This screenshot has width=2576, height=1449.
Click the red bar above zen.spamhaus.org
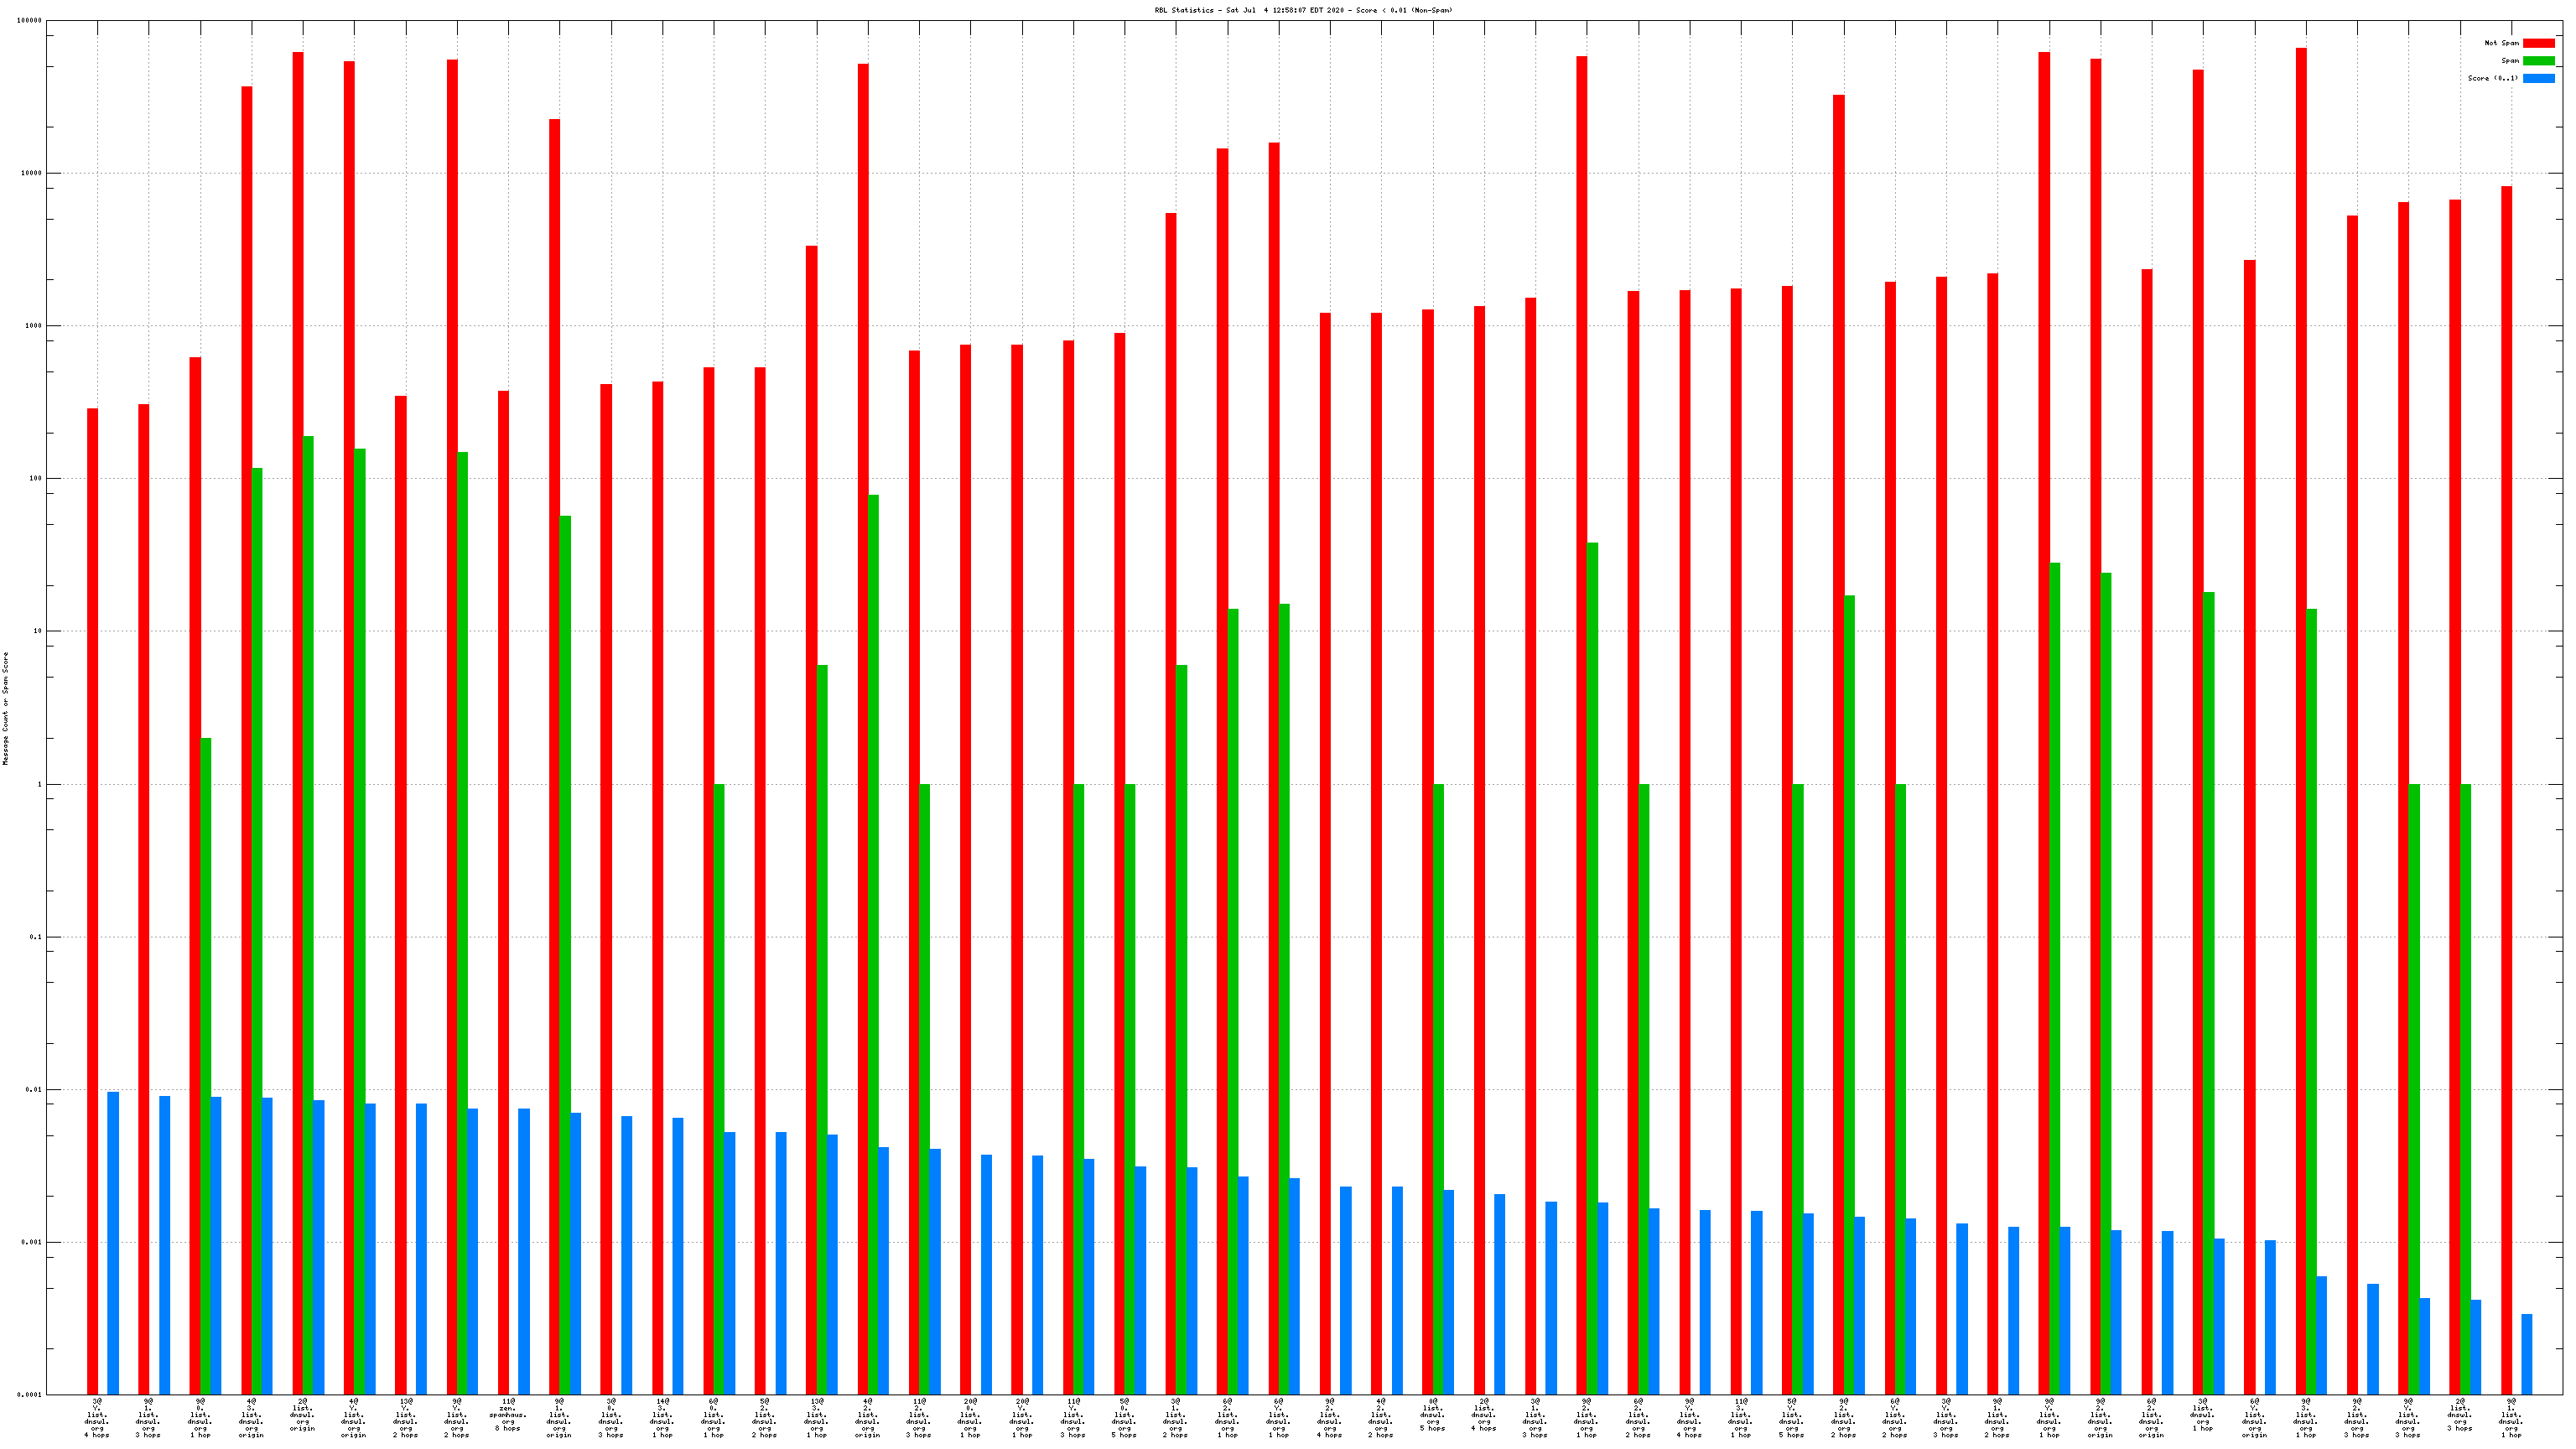(503, 890)
